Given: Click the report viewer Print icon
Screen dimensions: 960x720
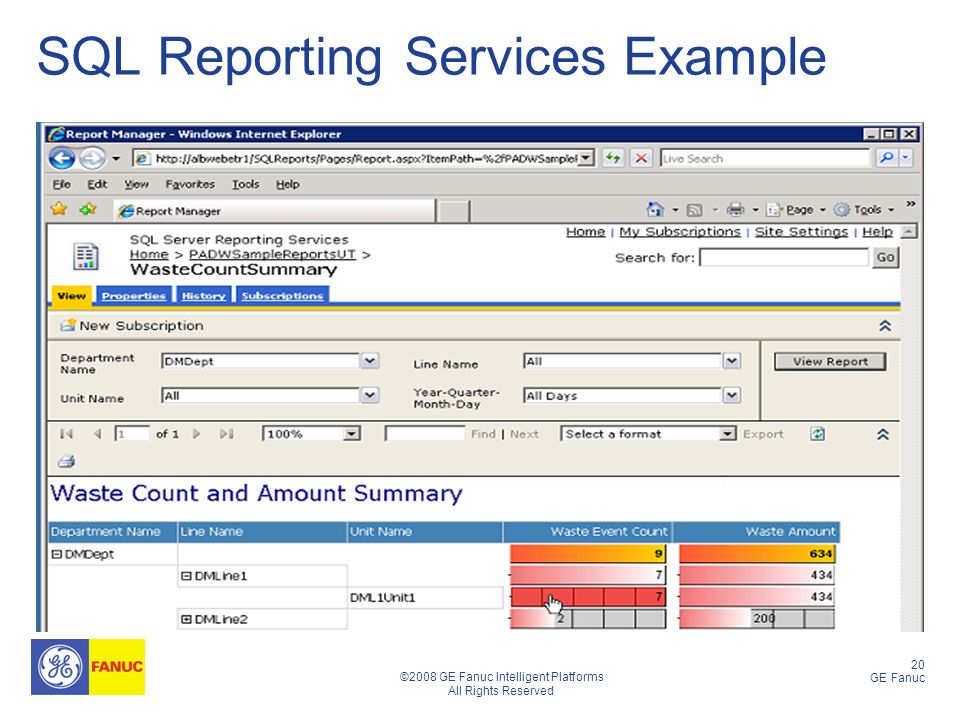Looking at the screenshot, I should pos(67,462).
